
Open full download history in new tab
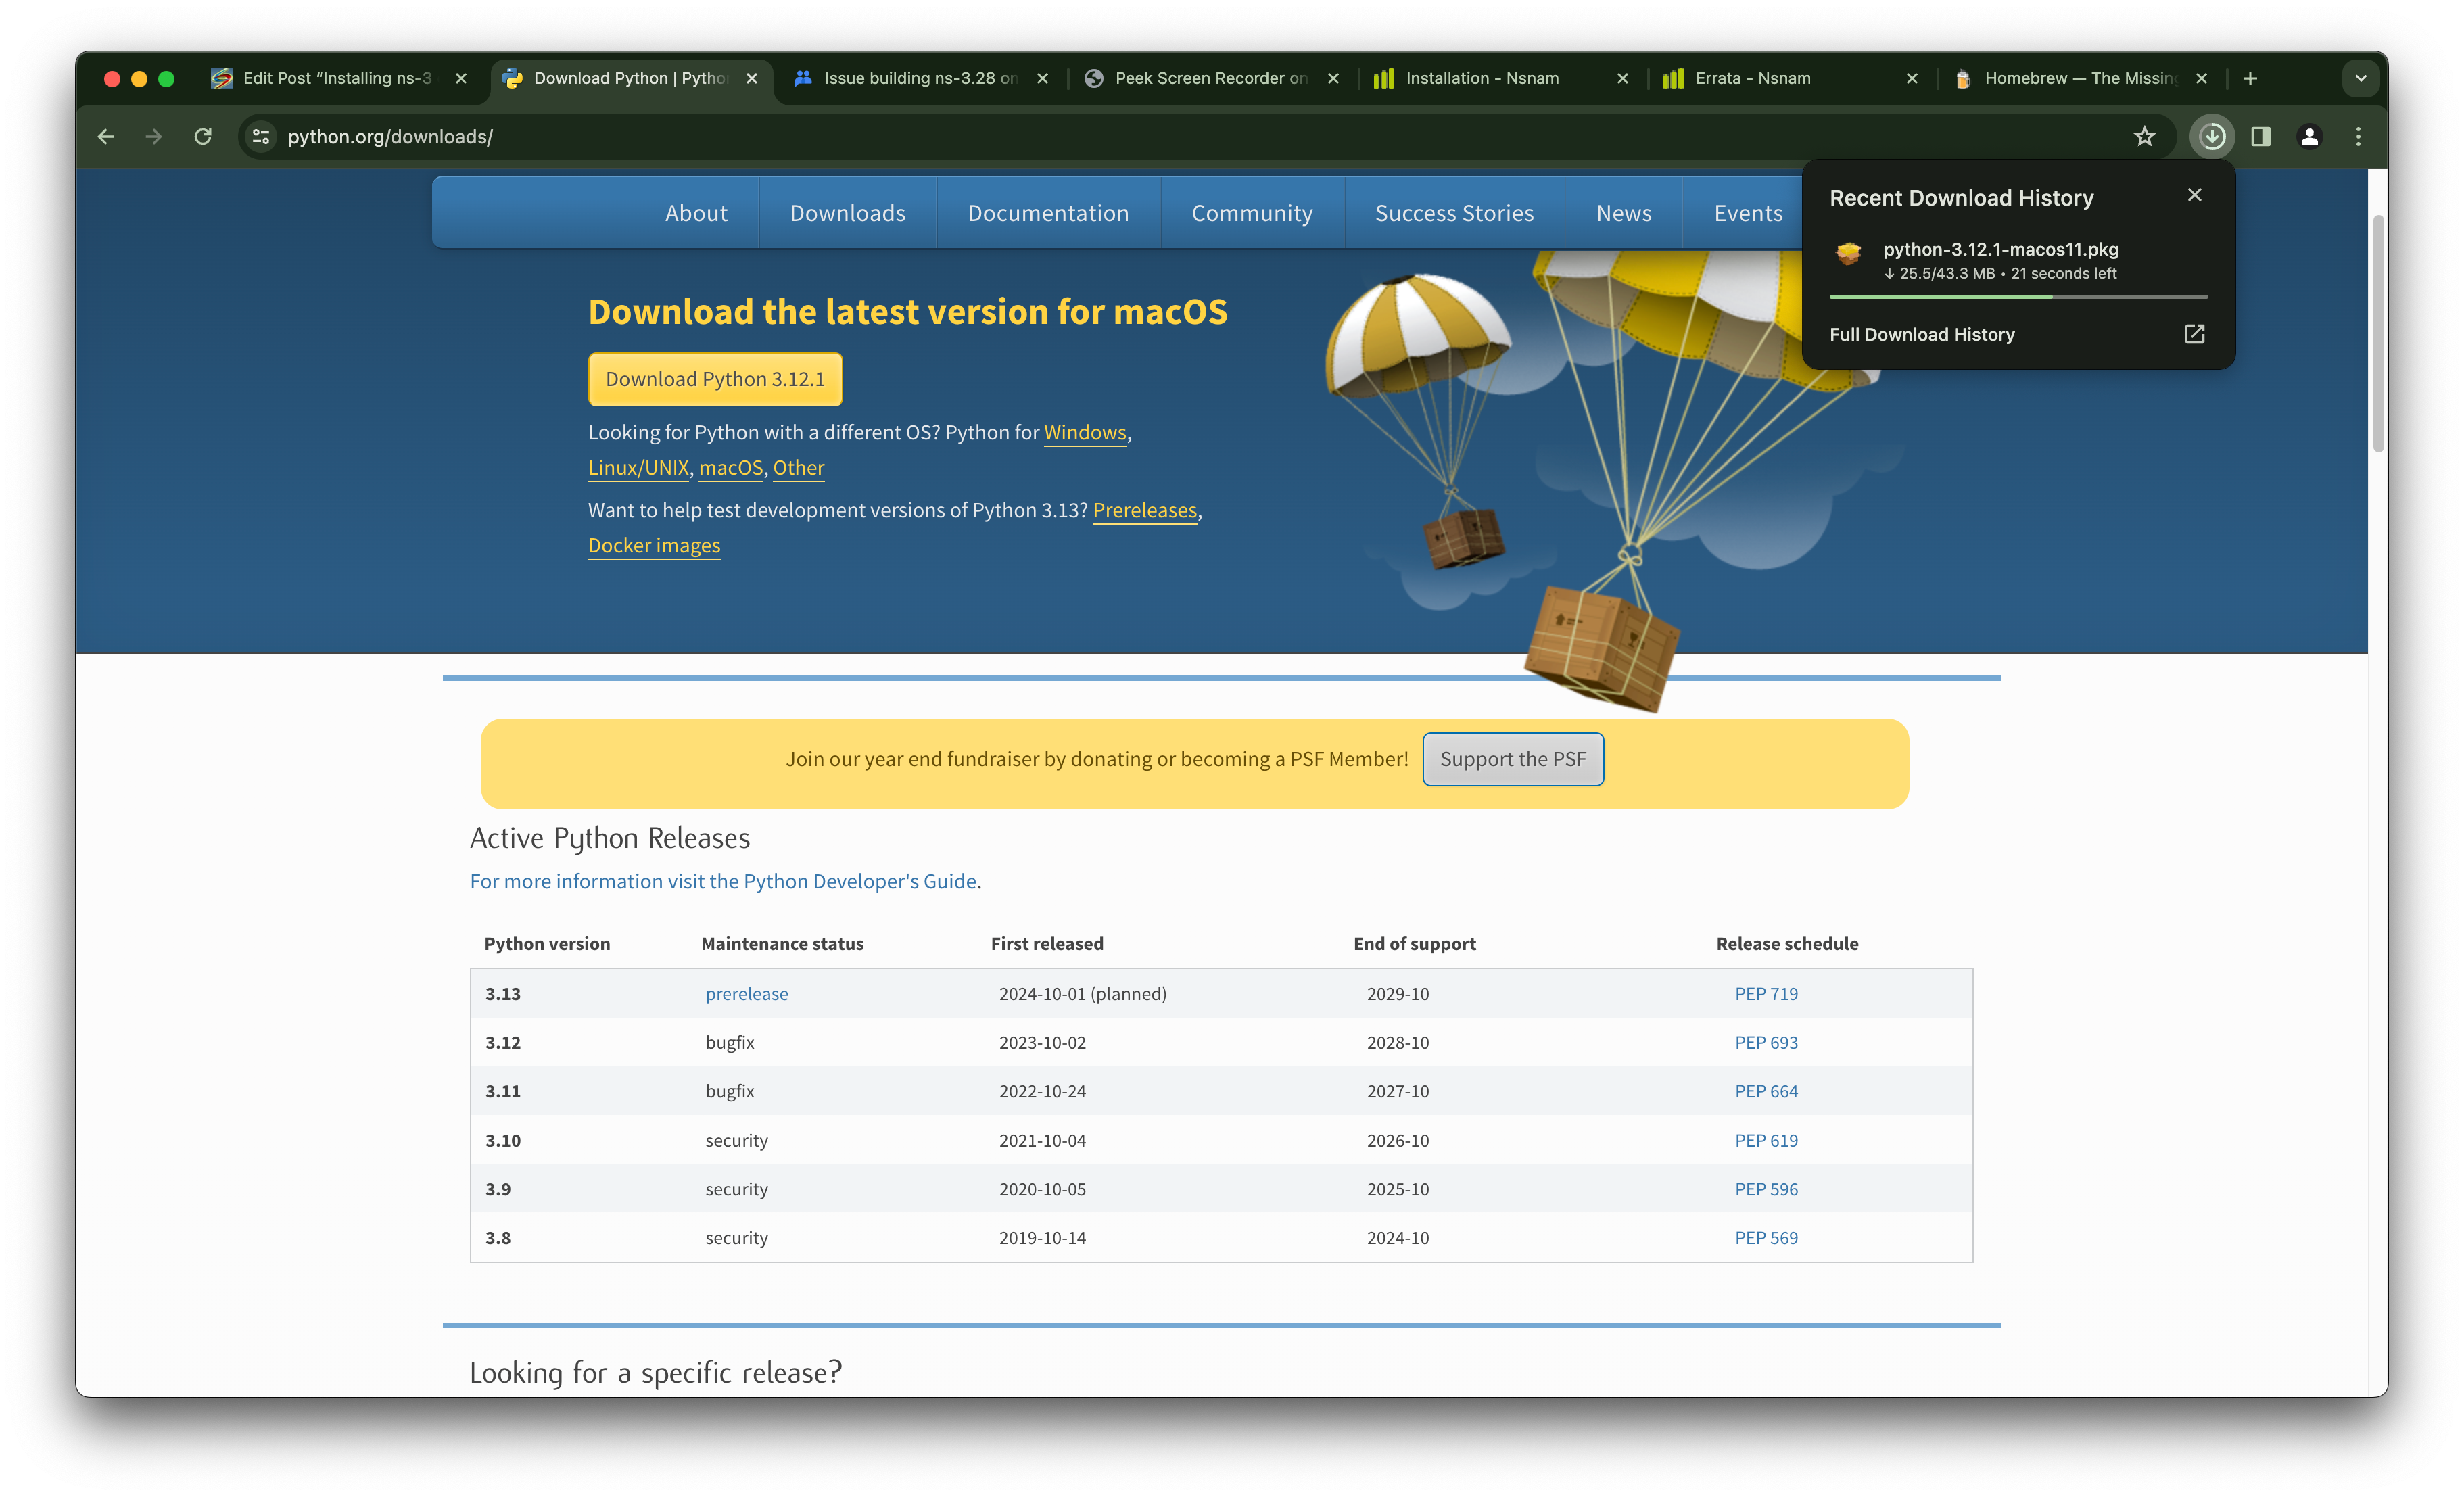2195,334
